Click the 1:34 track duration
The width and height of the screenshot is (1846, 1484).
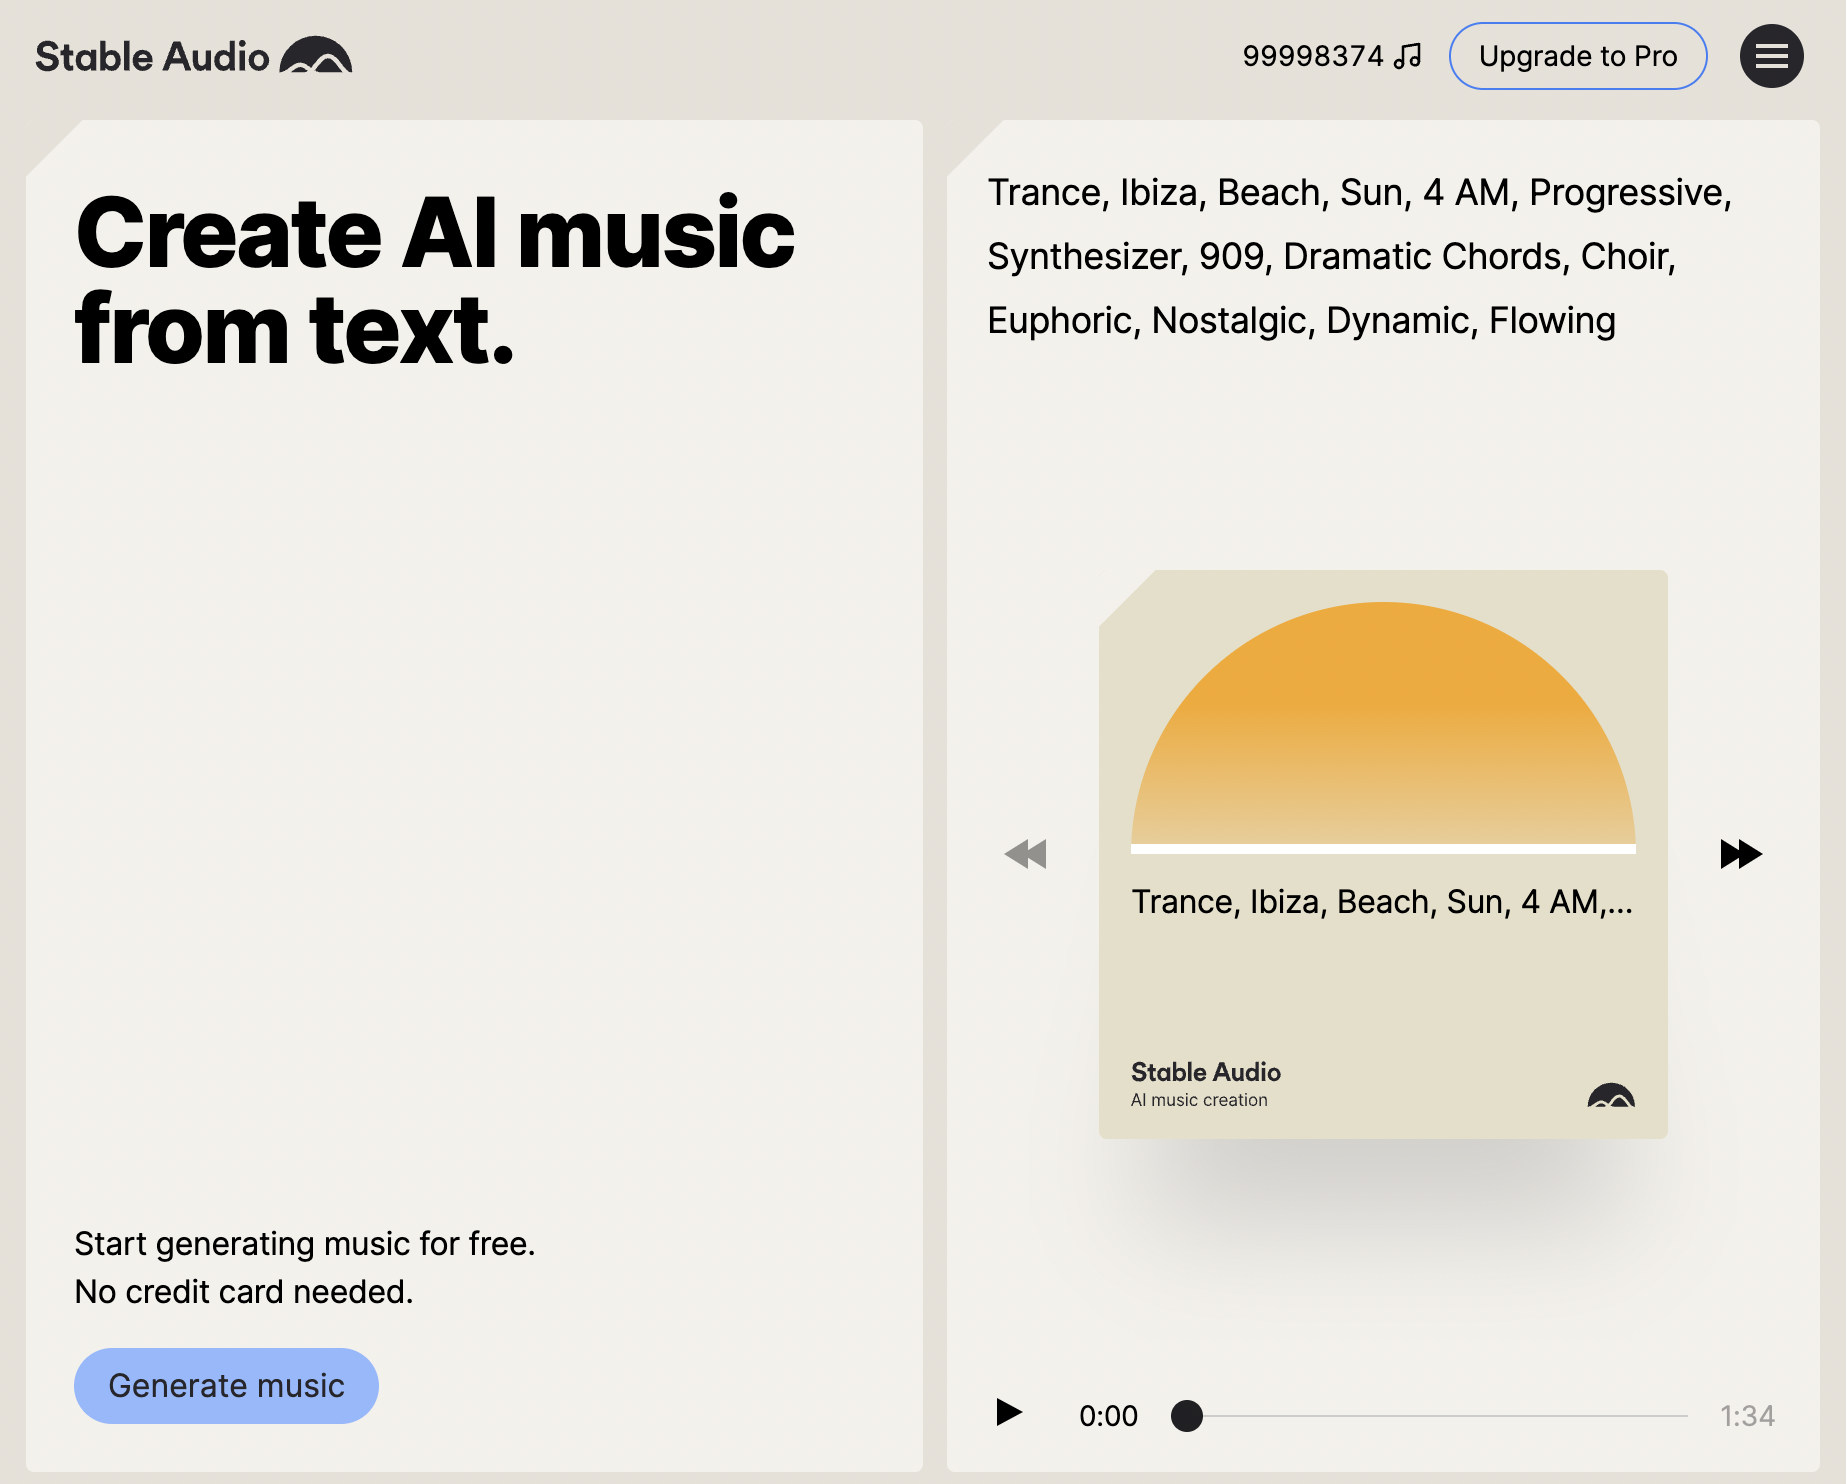point(1747,1416)
